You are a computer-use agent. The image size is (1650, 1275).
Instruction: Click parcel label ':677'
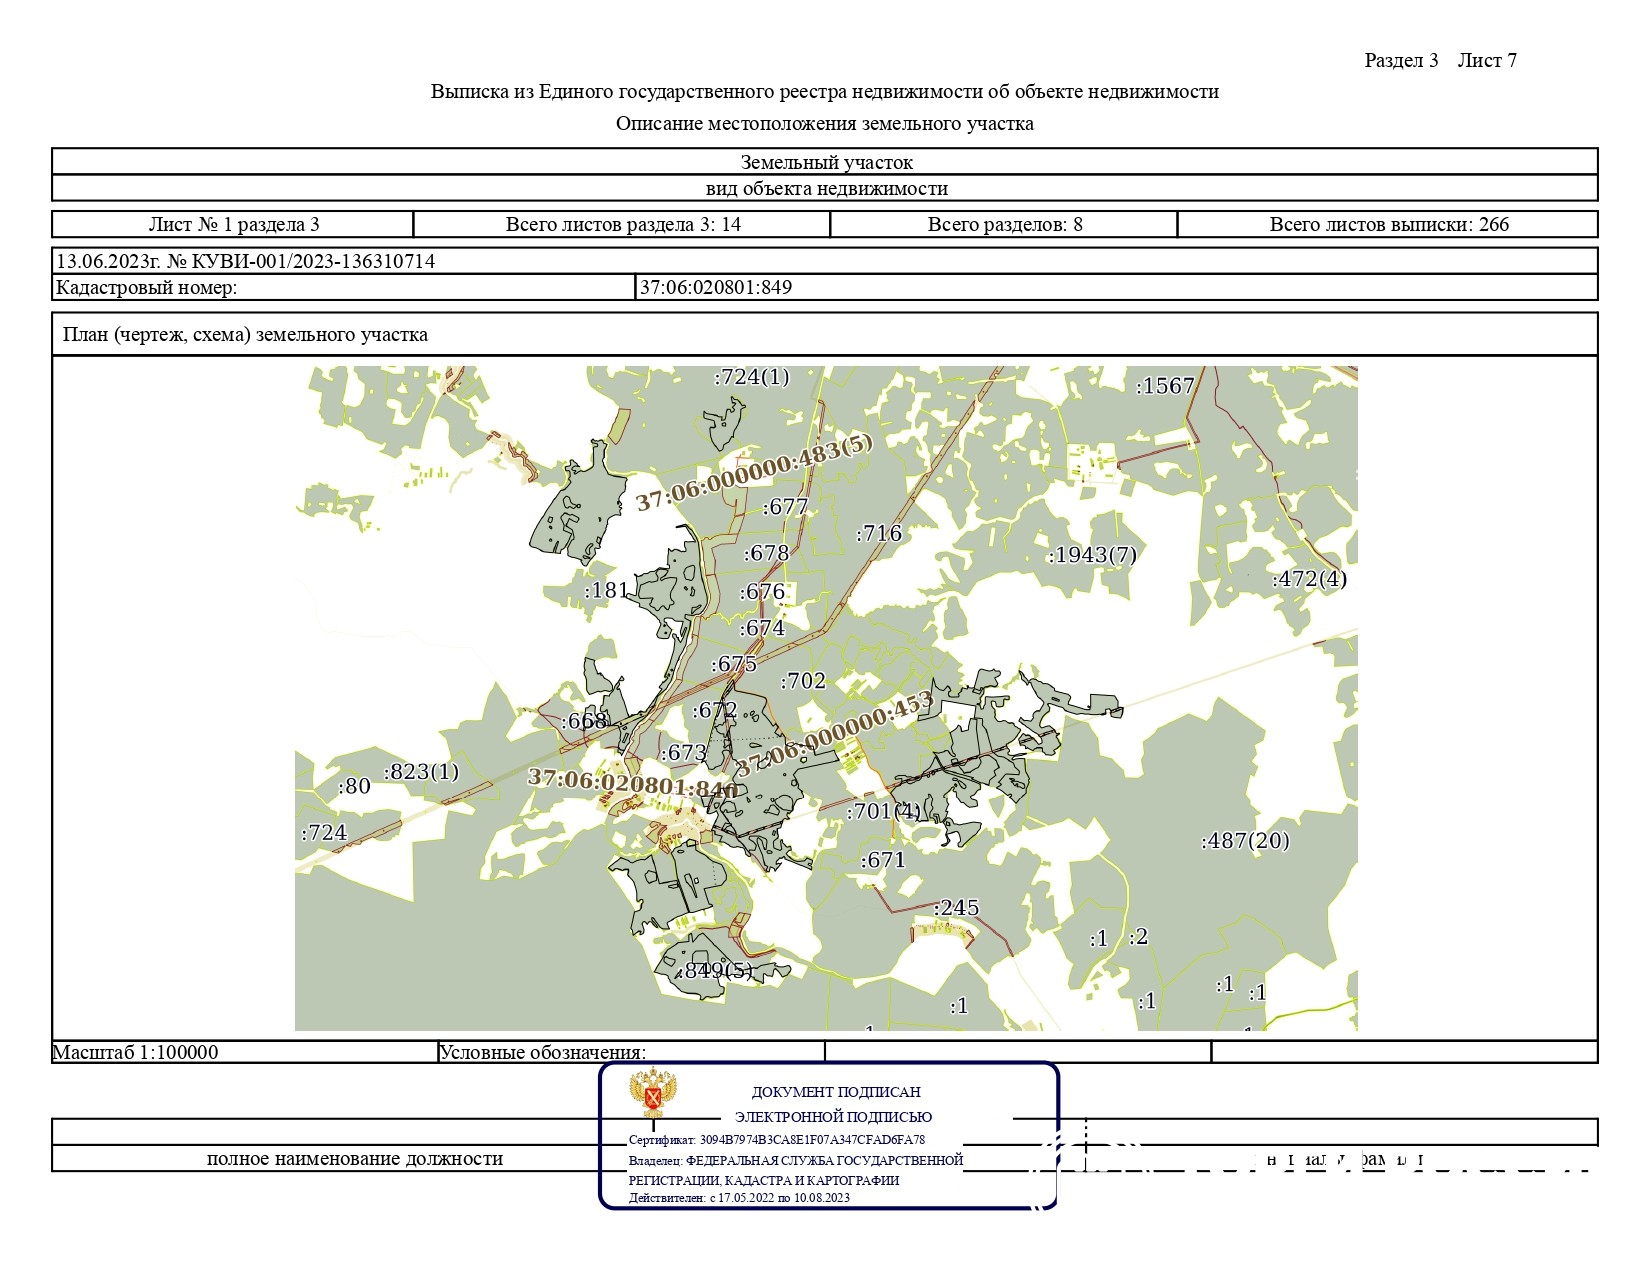(x=785, y=507)
